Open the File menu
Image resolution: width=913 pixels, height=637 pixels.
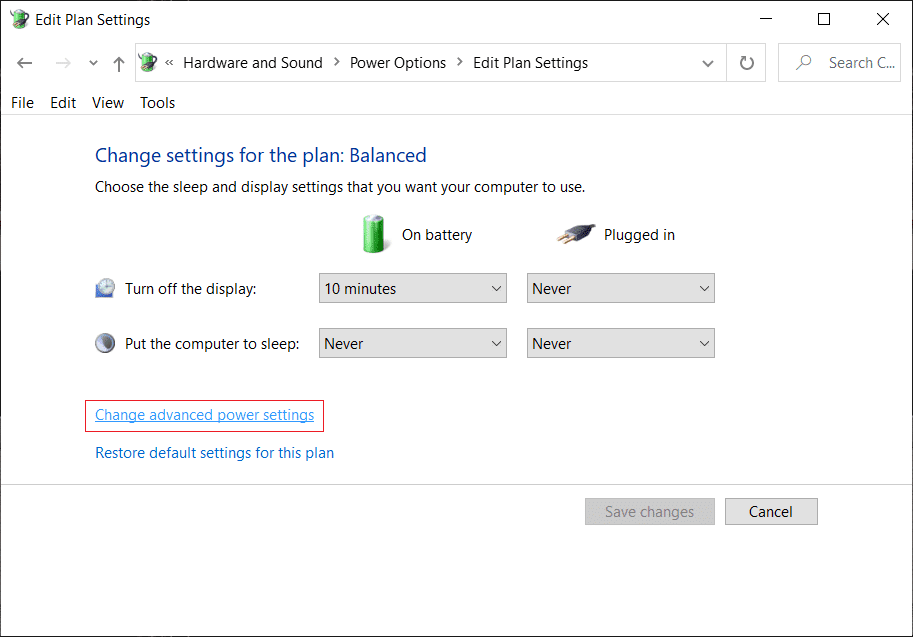click(x=22, y=102)
